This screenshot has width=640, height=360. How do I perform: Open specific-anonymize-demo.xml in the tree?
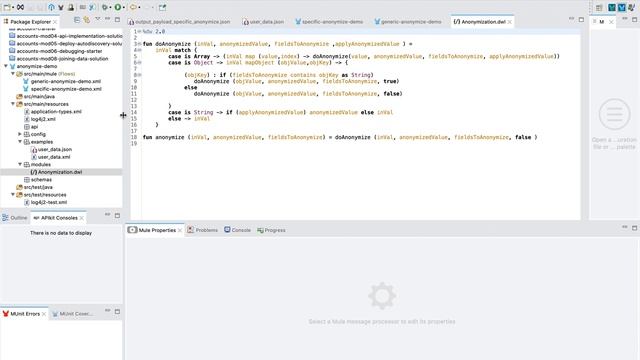pos(66,89)
